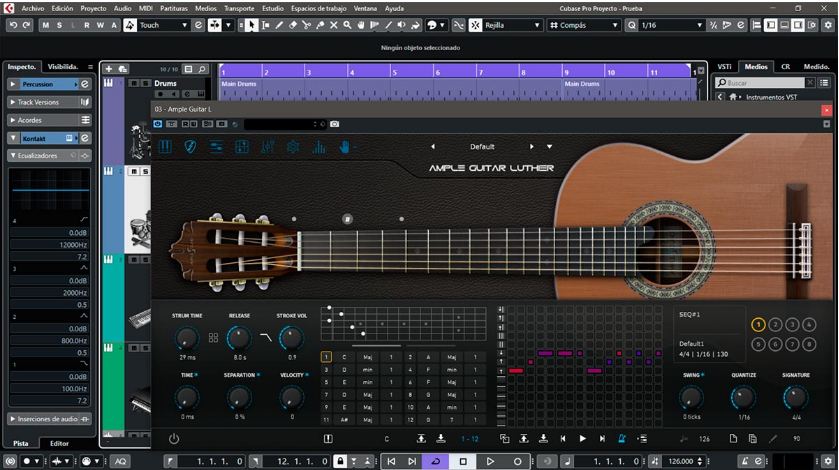Viewport: 839px width, 470px height.
Task: Select the Play speaker tool
Action: point(401,25)
